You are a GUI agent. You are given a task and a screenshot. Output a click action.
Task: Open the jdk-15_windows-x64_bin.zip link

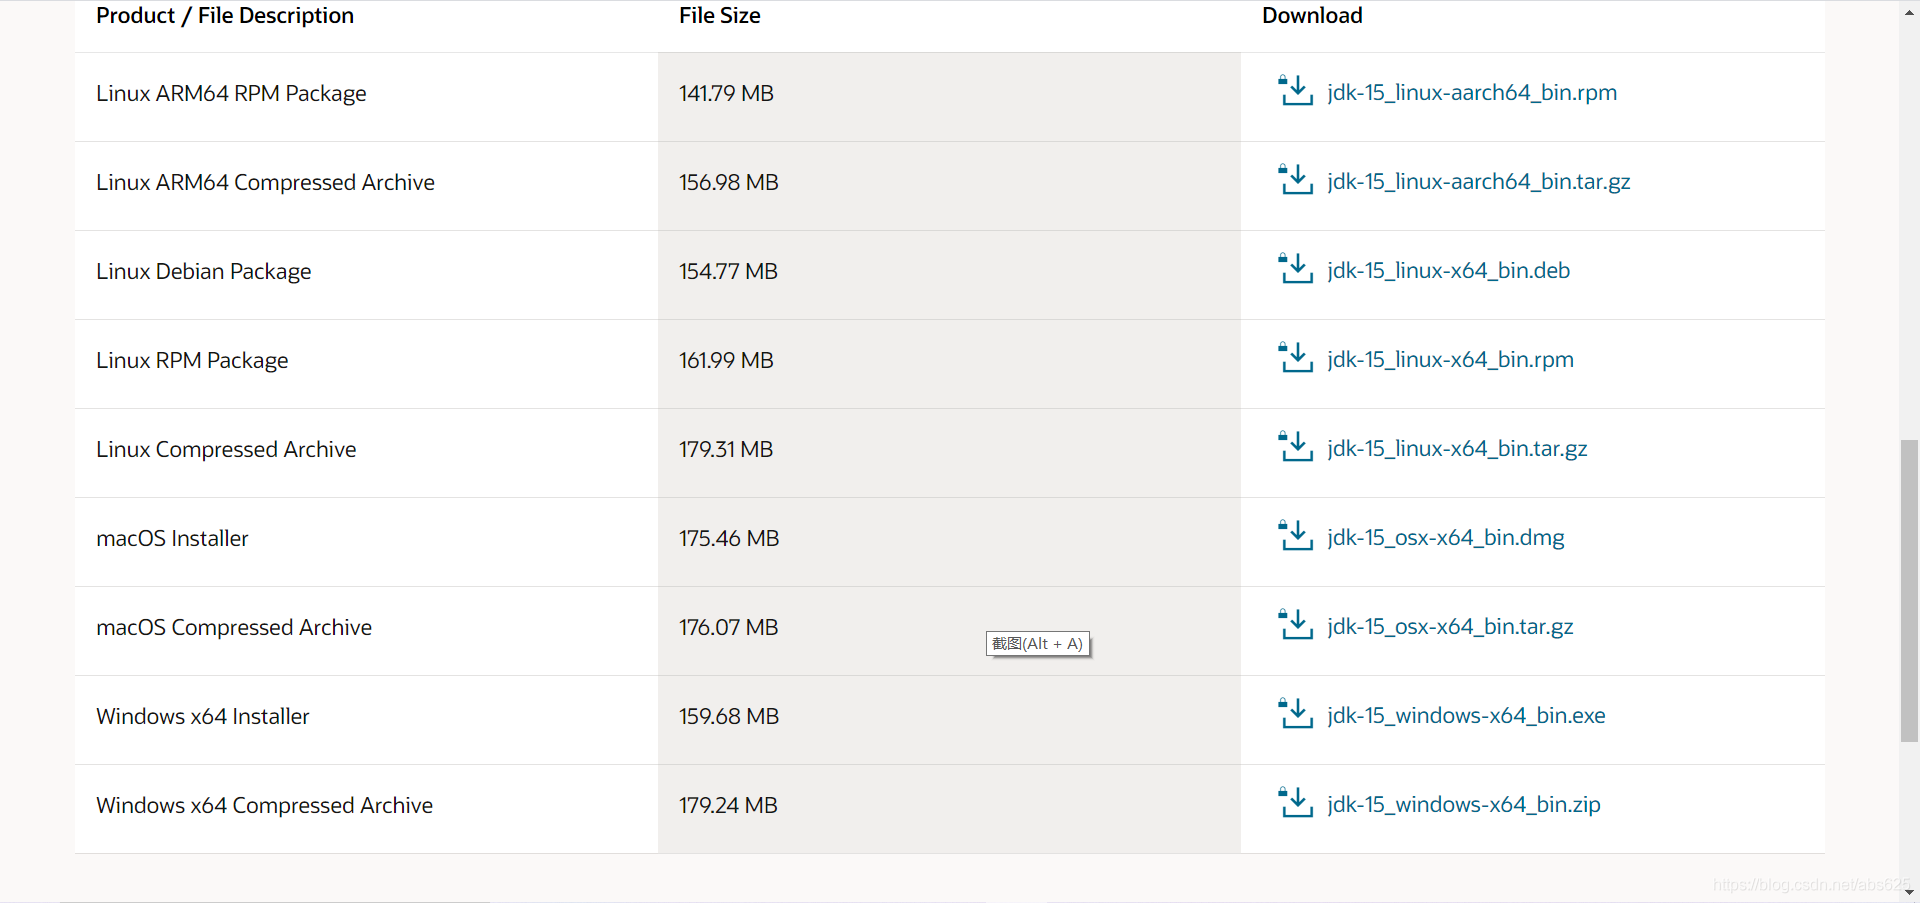pyautogui.click(x=1464, y=804)
